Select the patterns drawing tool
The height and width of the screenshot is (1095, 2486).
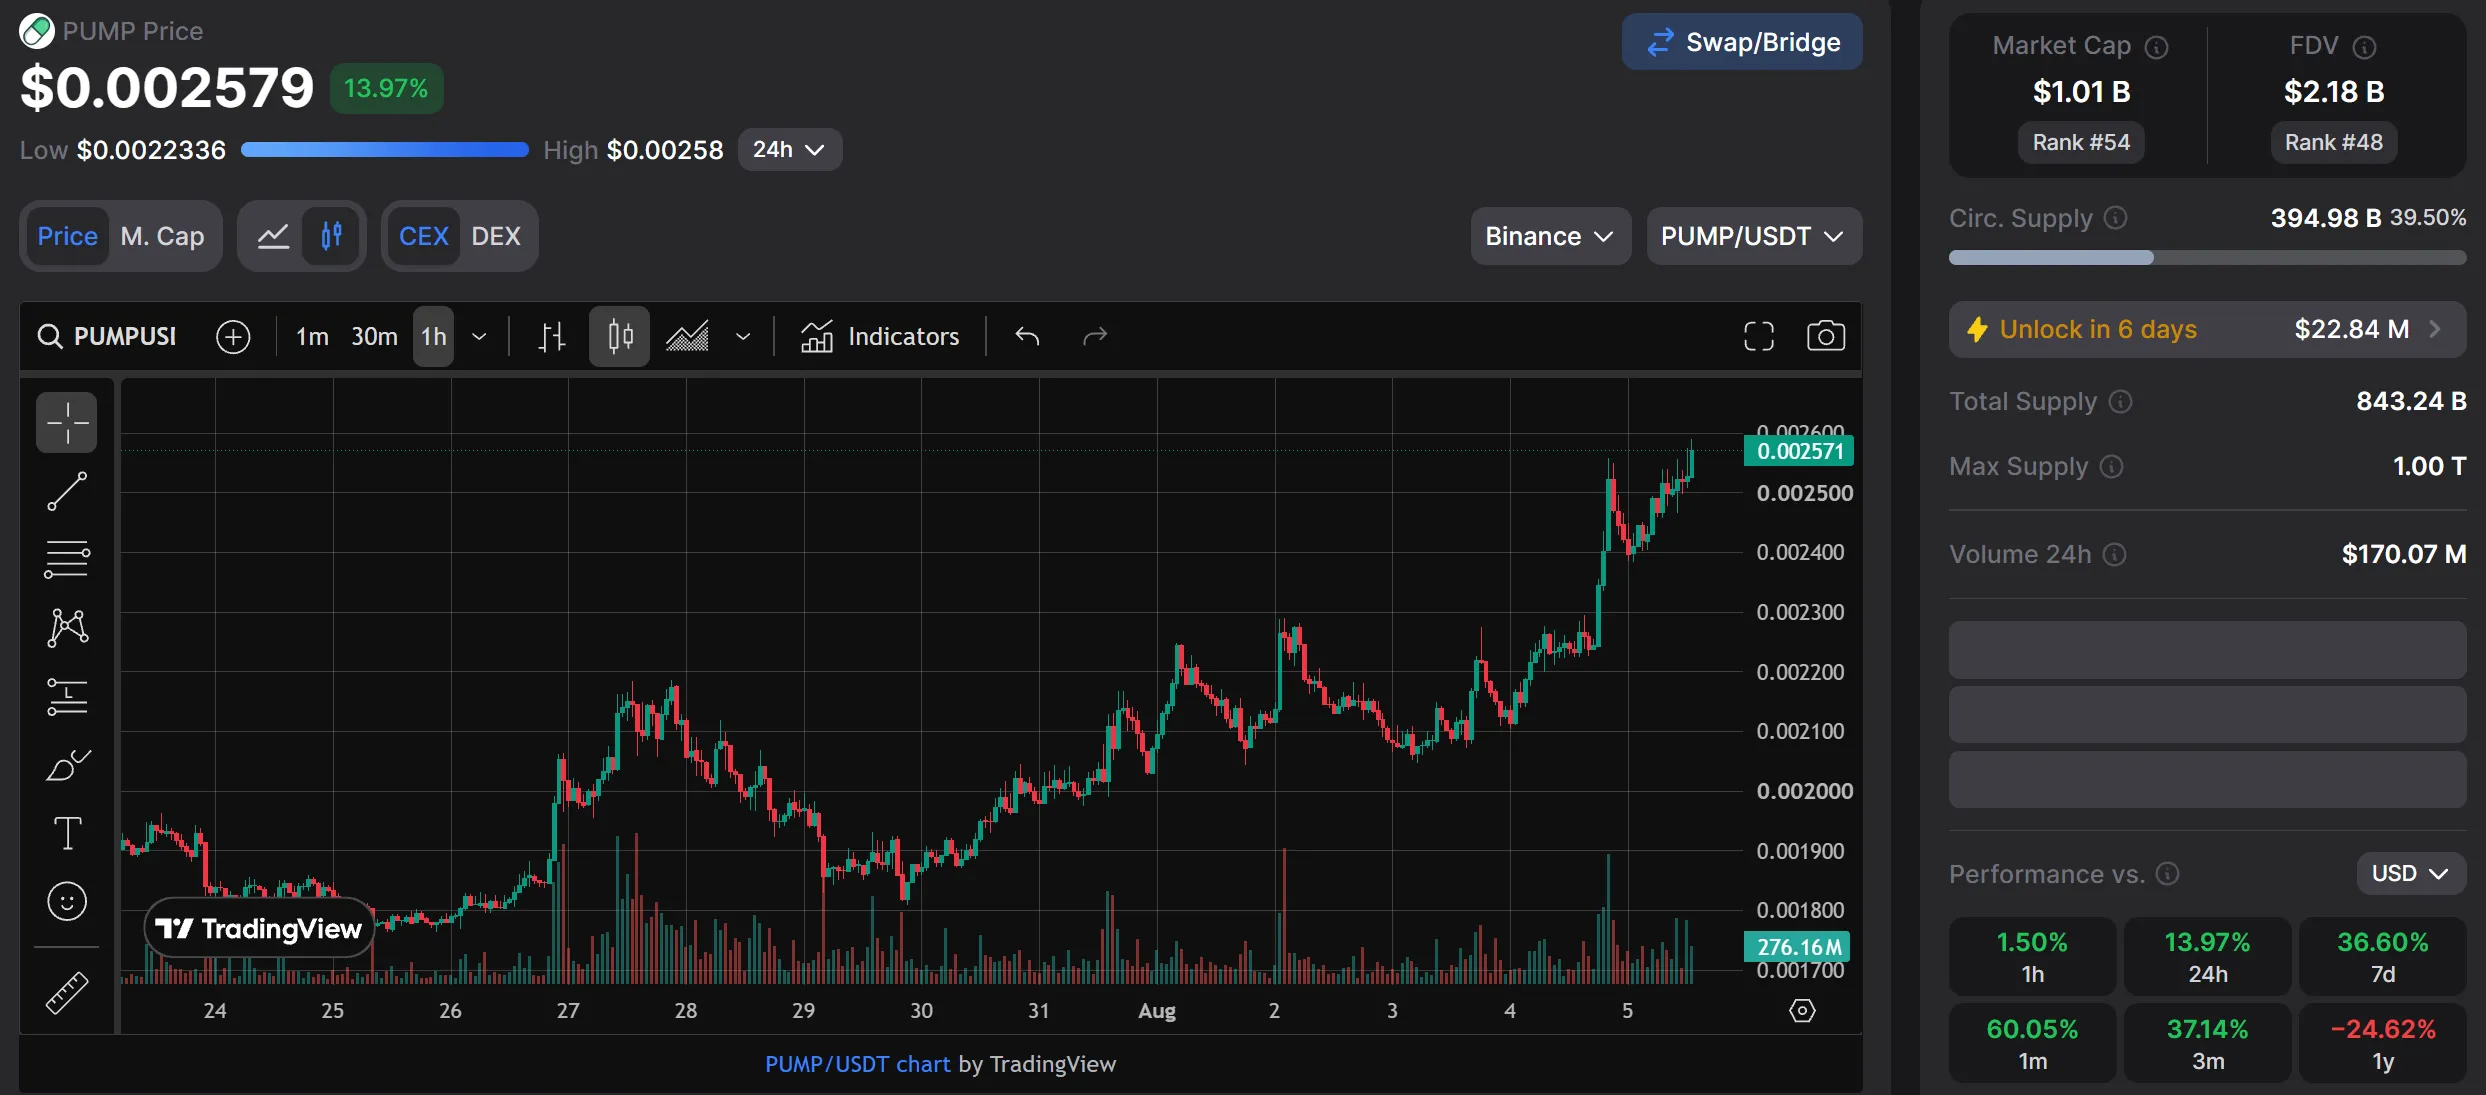pyautogui.click(x=67, y=627)
